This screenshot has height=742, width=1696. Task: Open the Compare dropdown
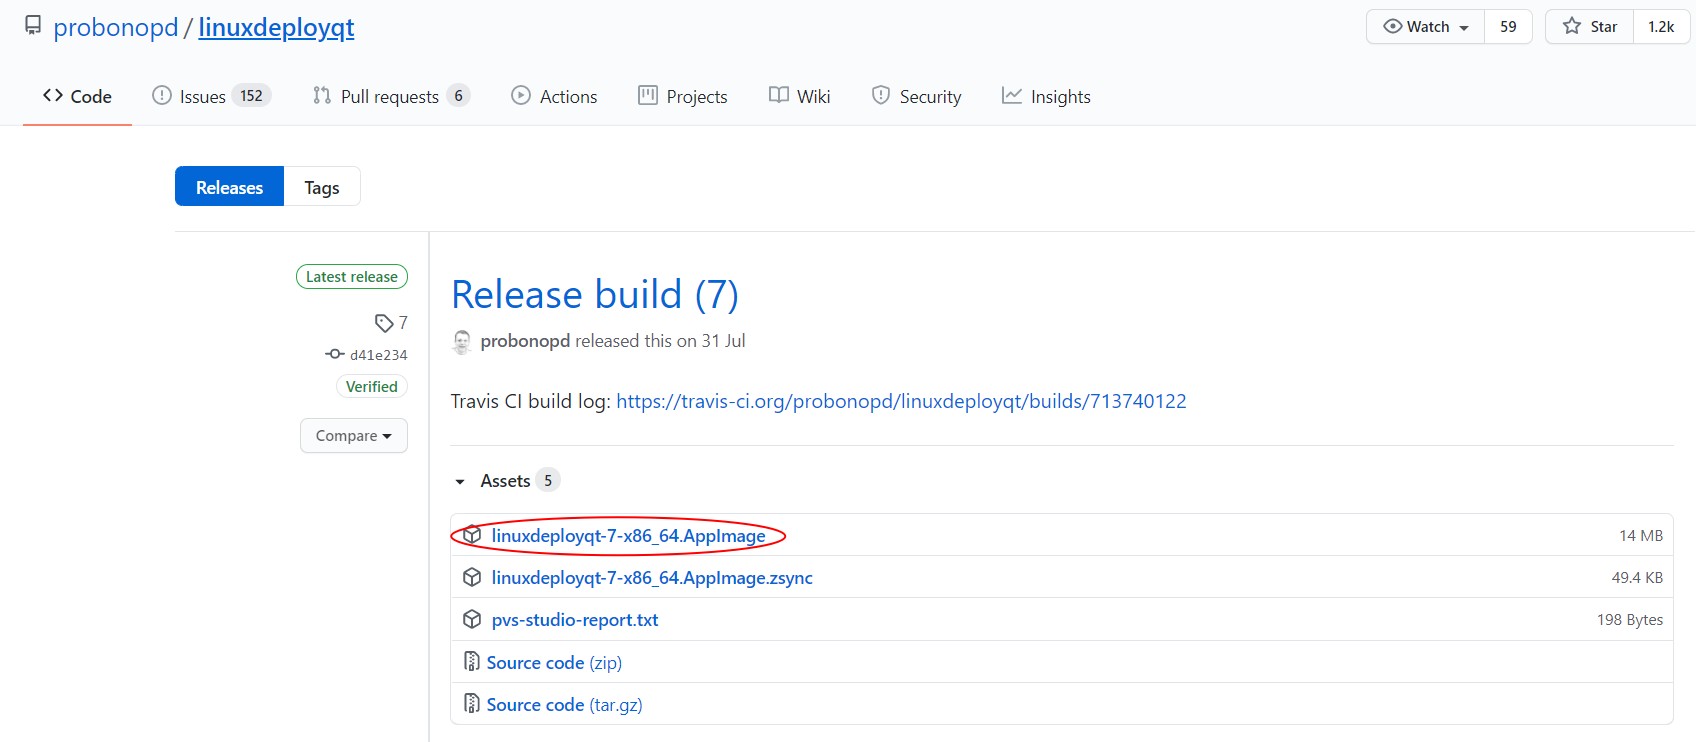pos(354,436)
